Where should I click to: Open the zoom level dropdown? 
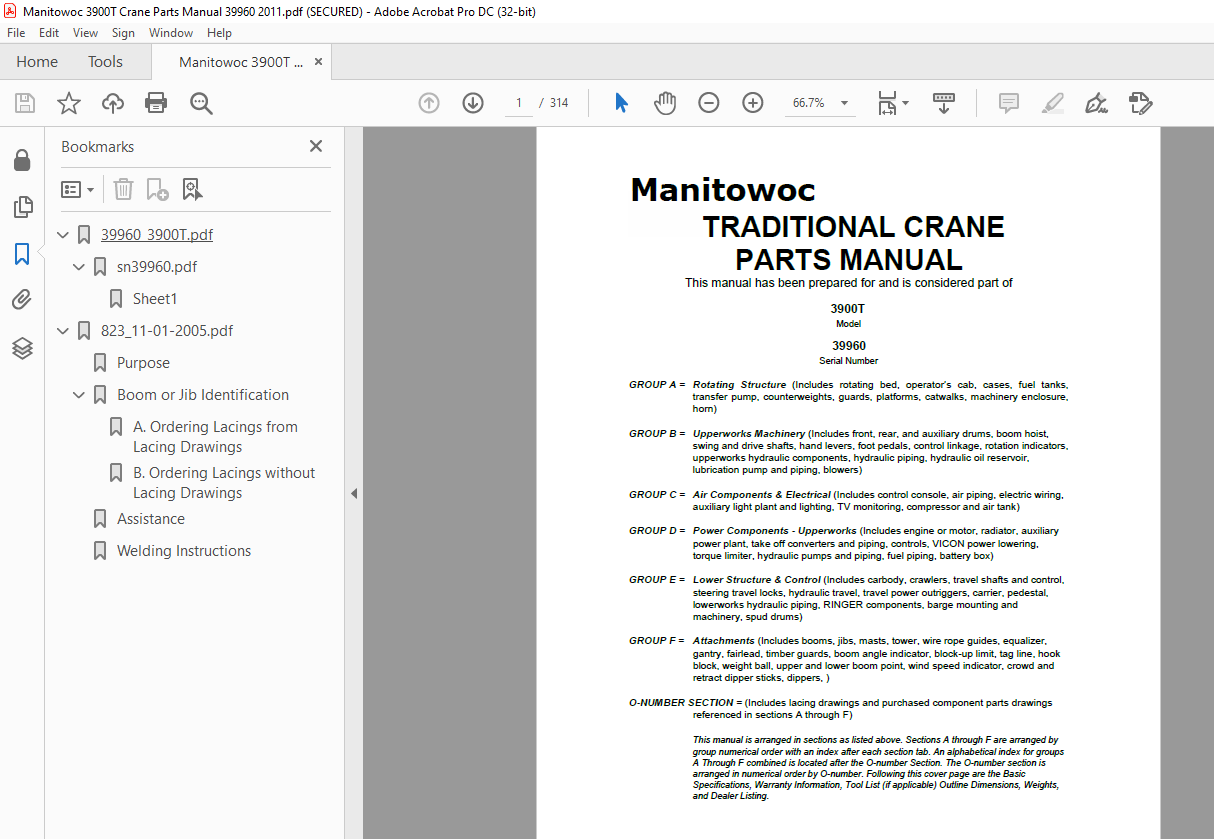pyautogui.click(x=844, y=103)
